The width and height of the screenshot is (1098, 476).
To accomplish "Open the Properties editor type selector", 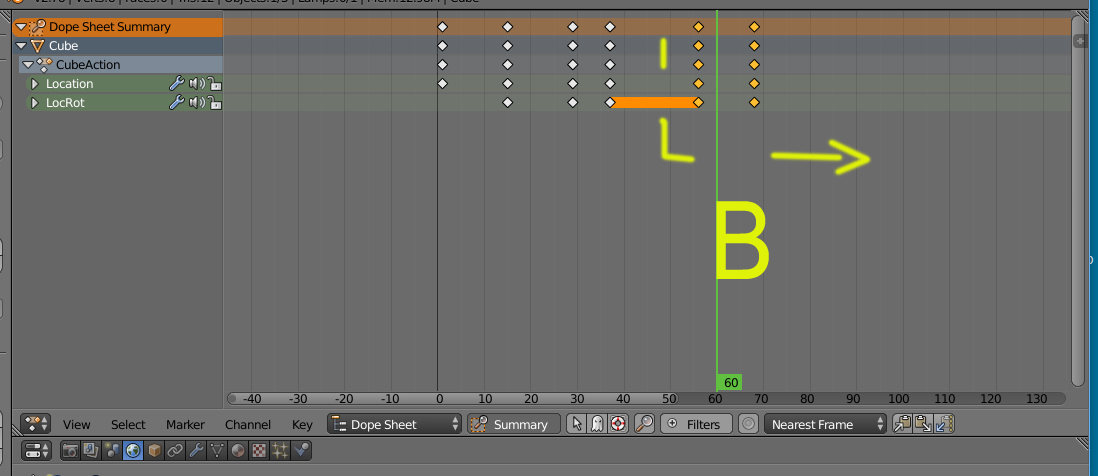I will [36, 450].
